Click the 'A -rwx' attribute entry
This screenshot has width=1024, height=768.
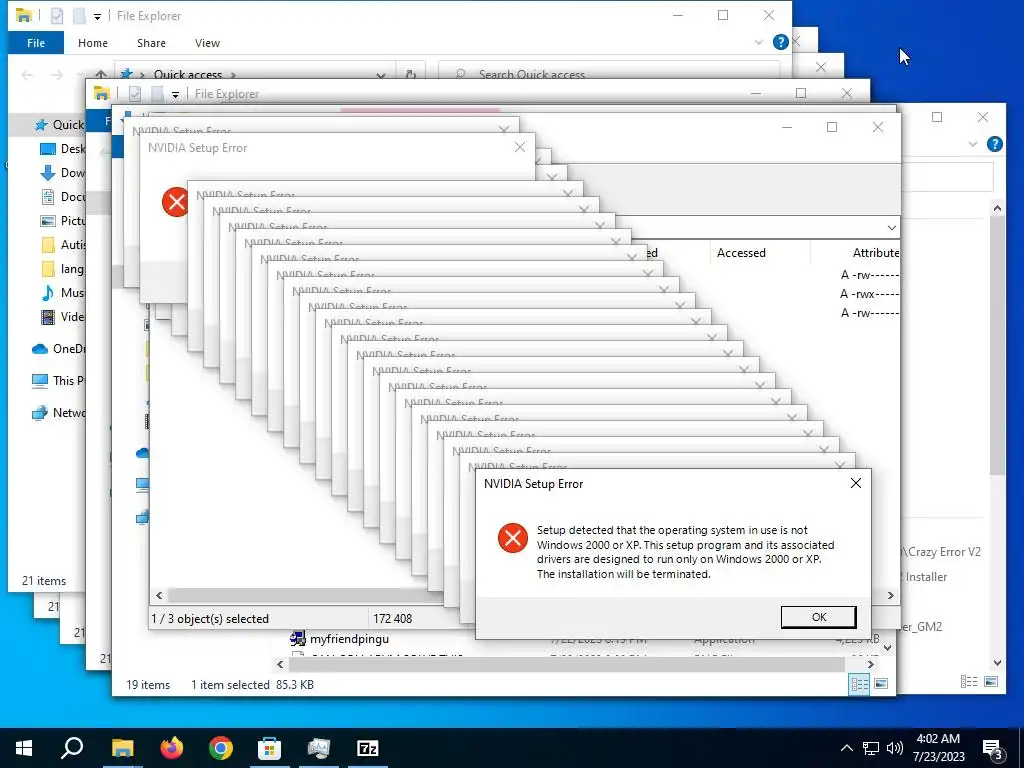pyautogui.click(x=869, y=294)
